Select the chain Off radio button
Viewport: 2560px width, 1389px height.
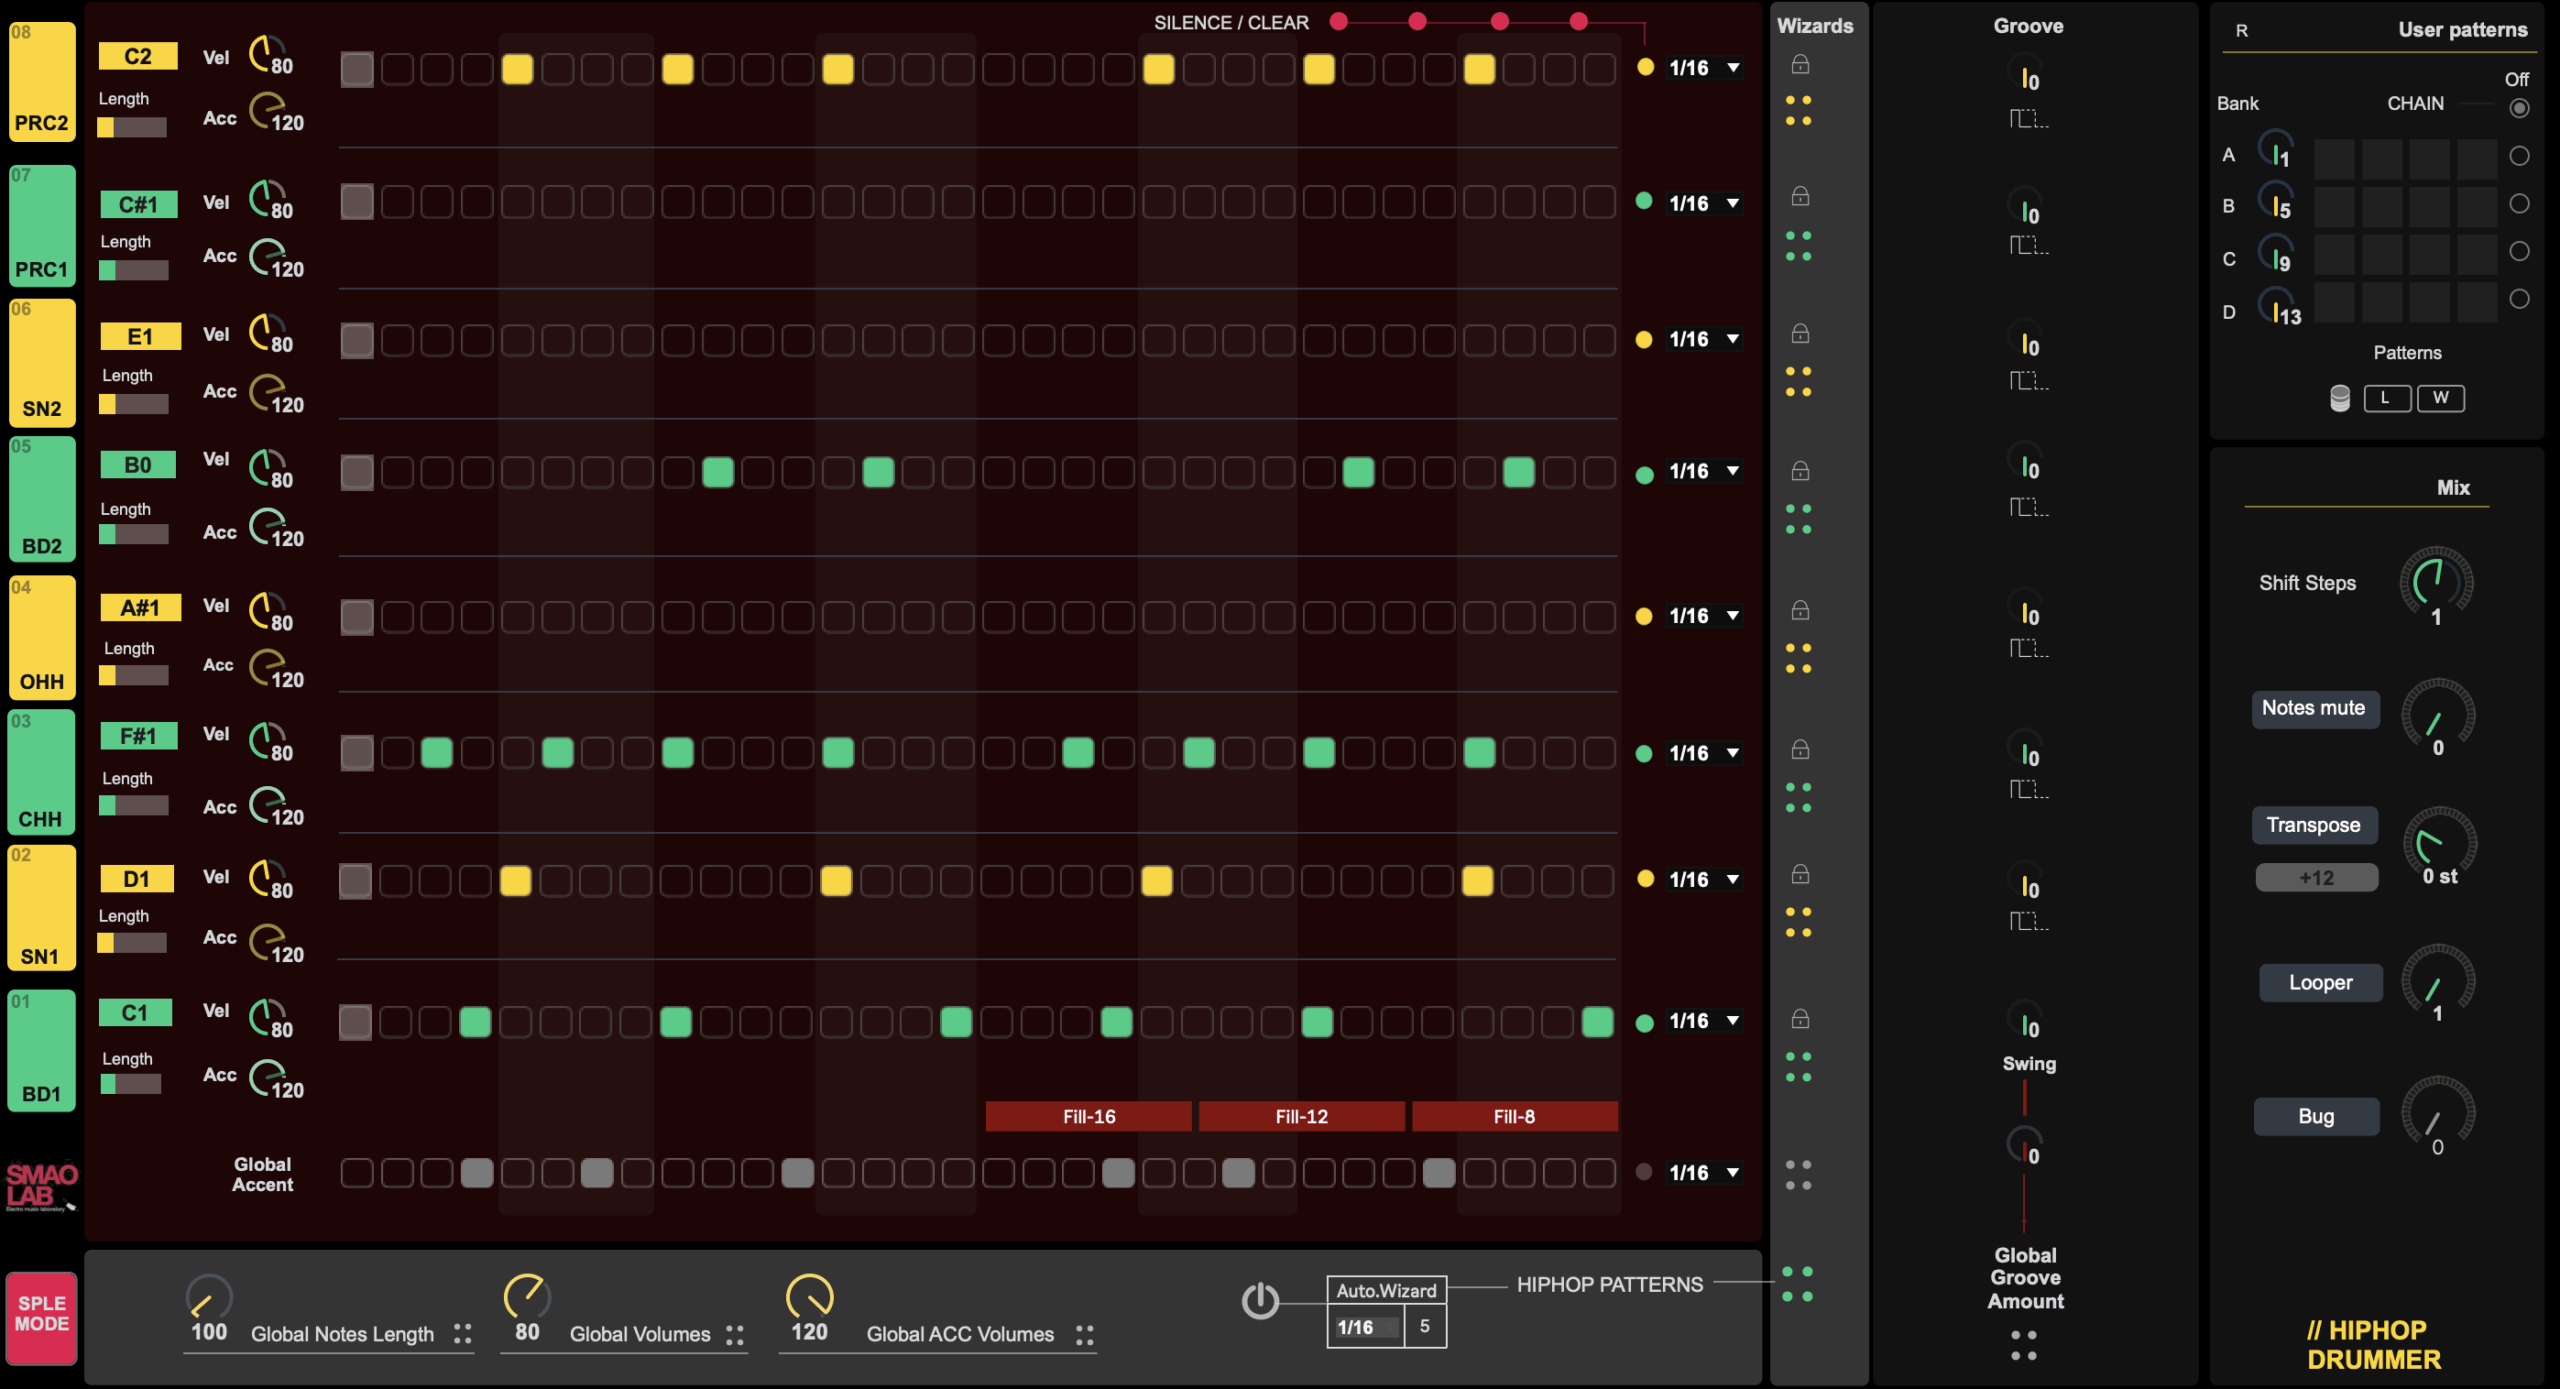click(2519, 108)
